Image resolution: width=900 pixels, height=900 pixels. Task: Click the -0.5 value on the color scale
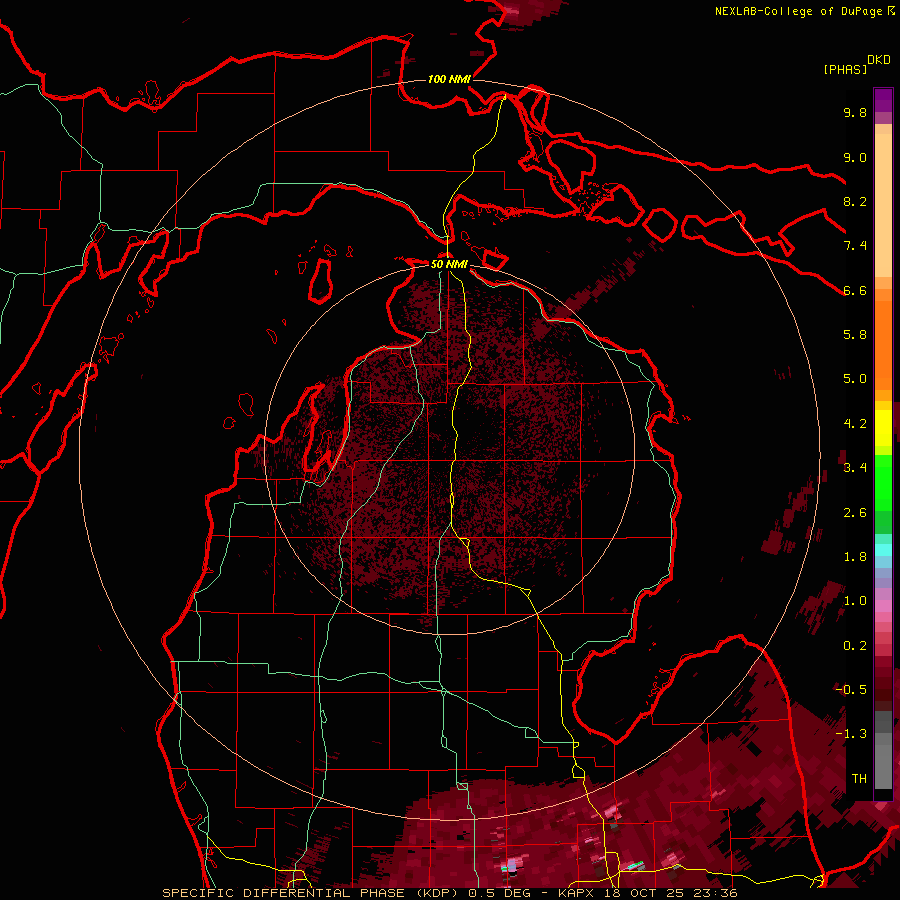[851, 690]
